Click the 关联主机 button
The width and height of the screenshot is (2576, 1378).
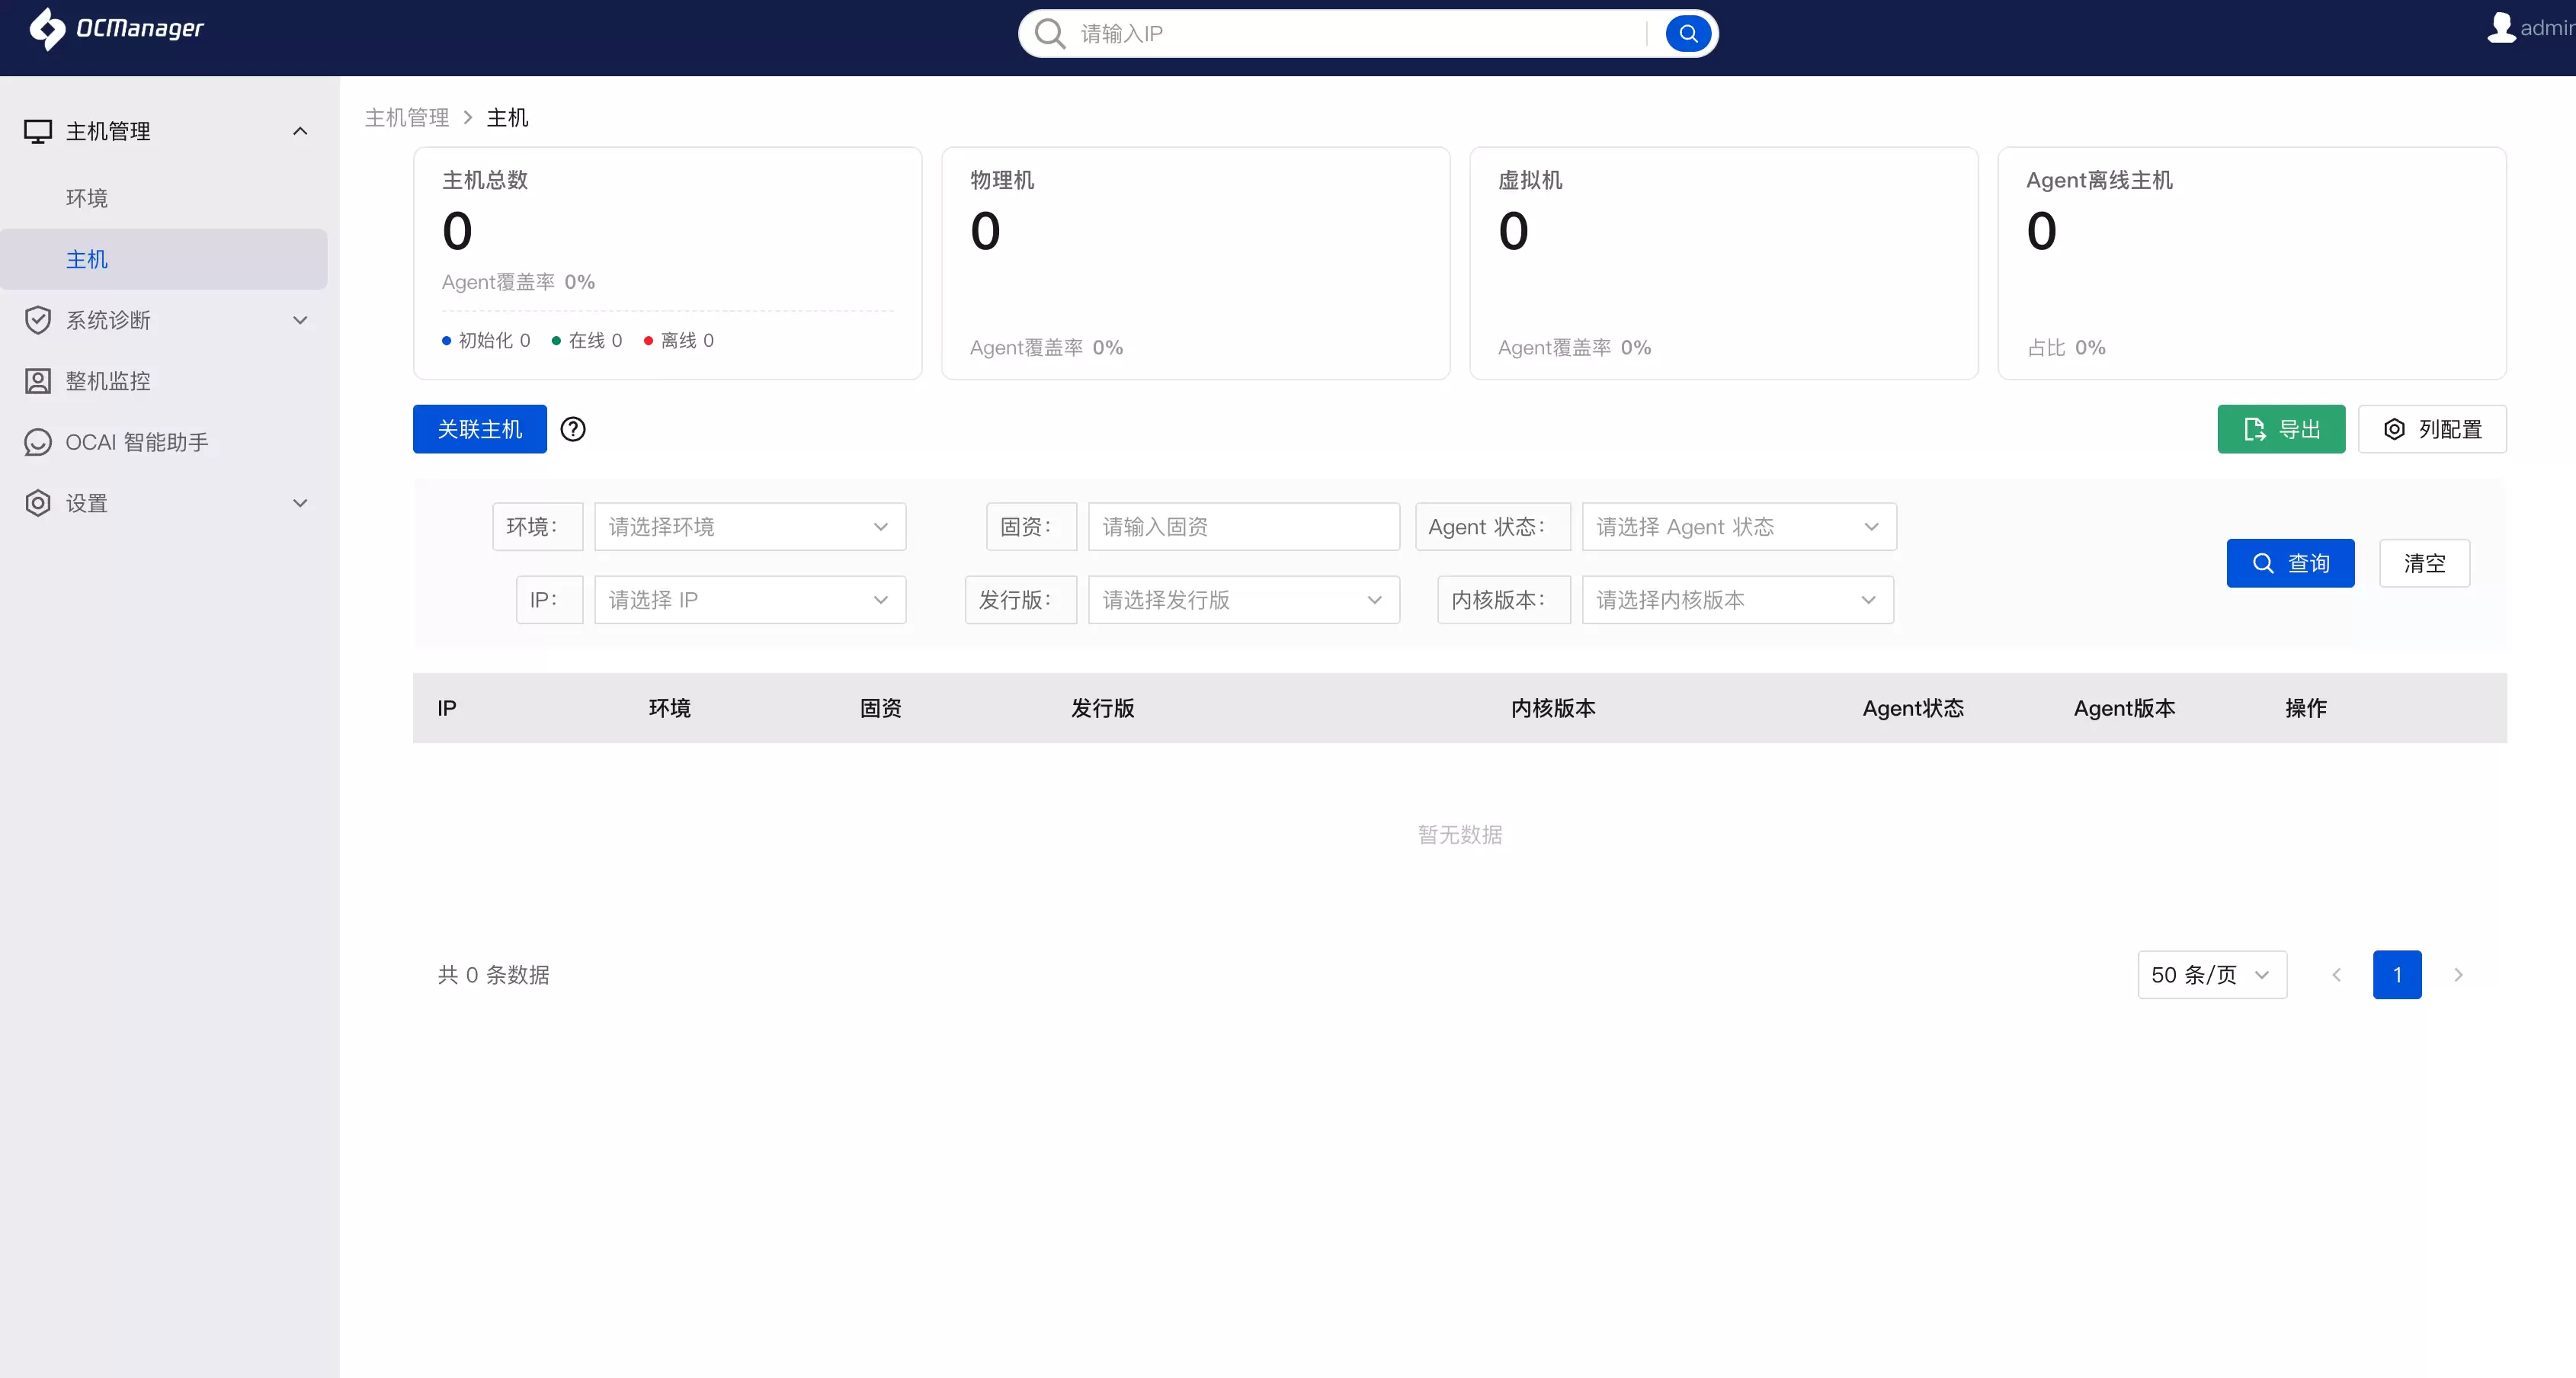click(480, 429)
